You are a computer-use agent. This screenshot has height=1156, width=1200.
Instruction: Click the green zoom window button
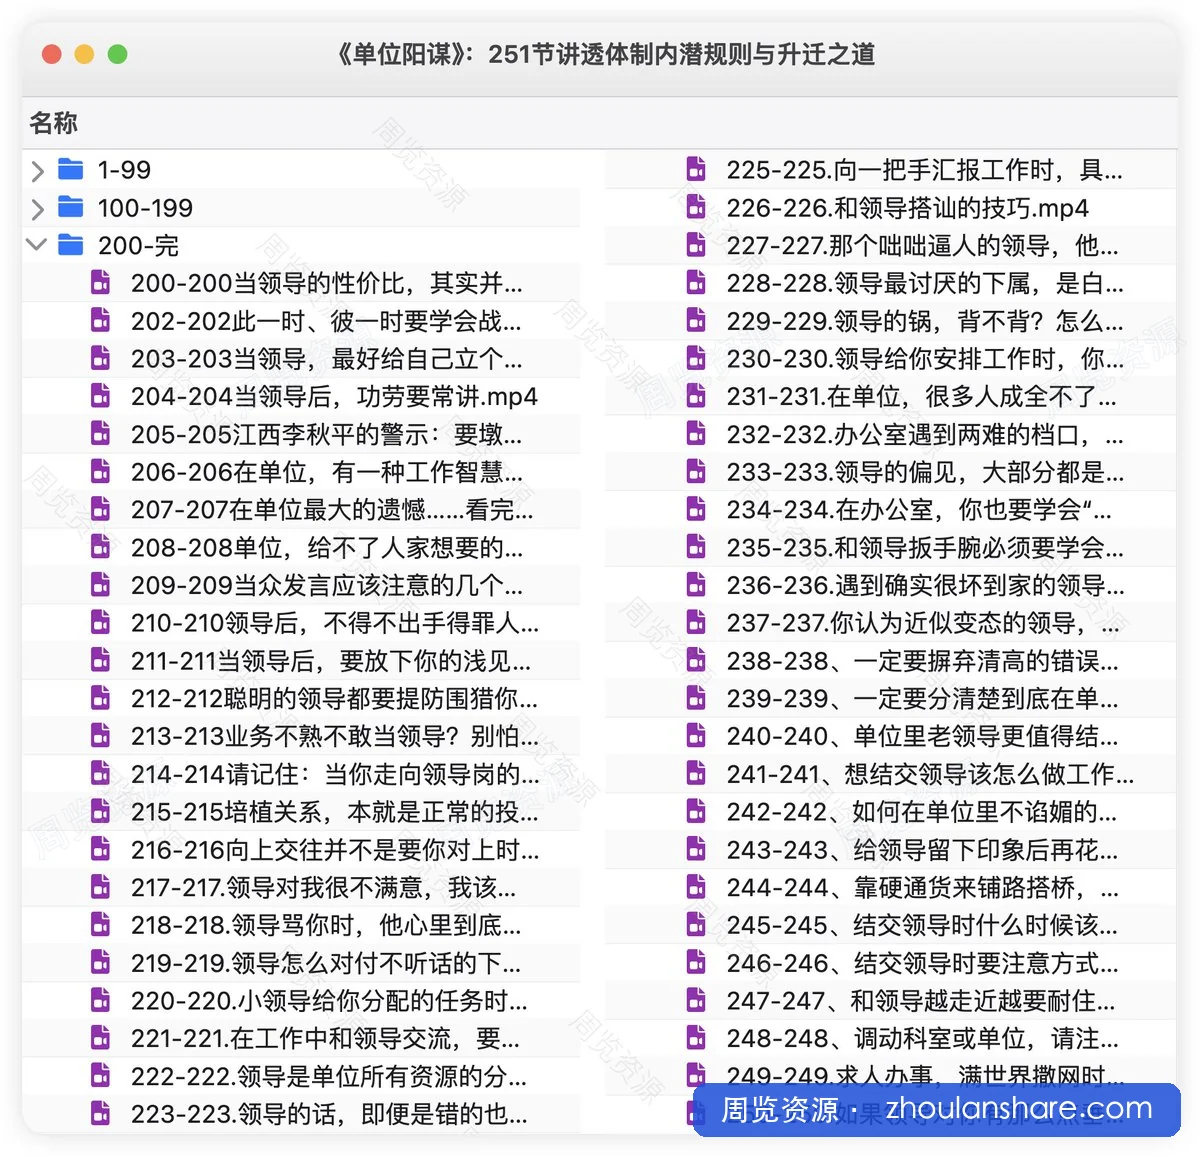tap(117, 54)
